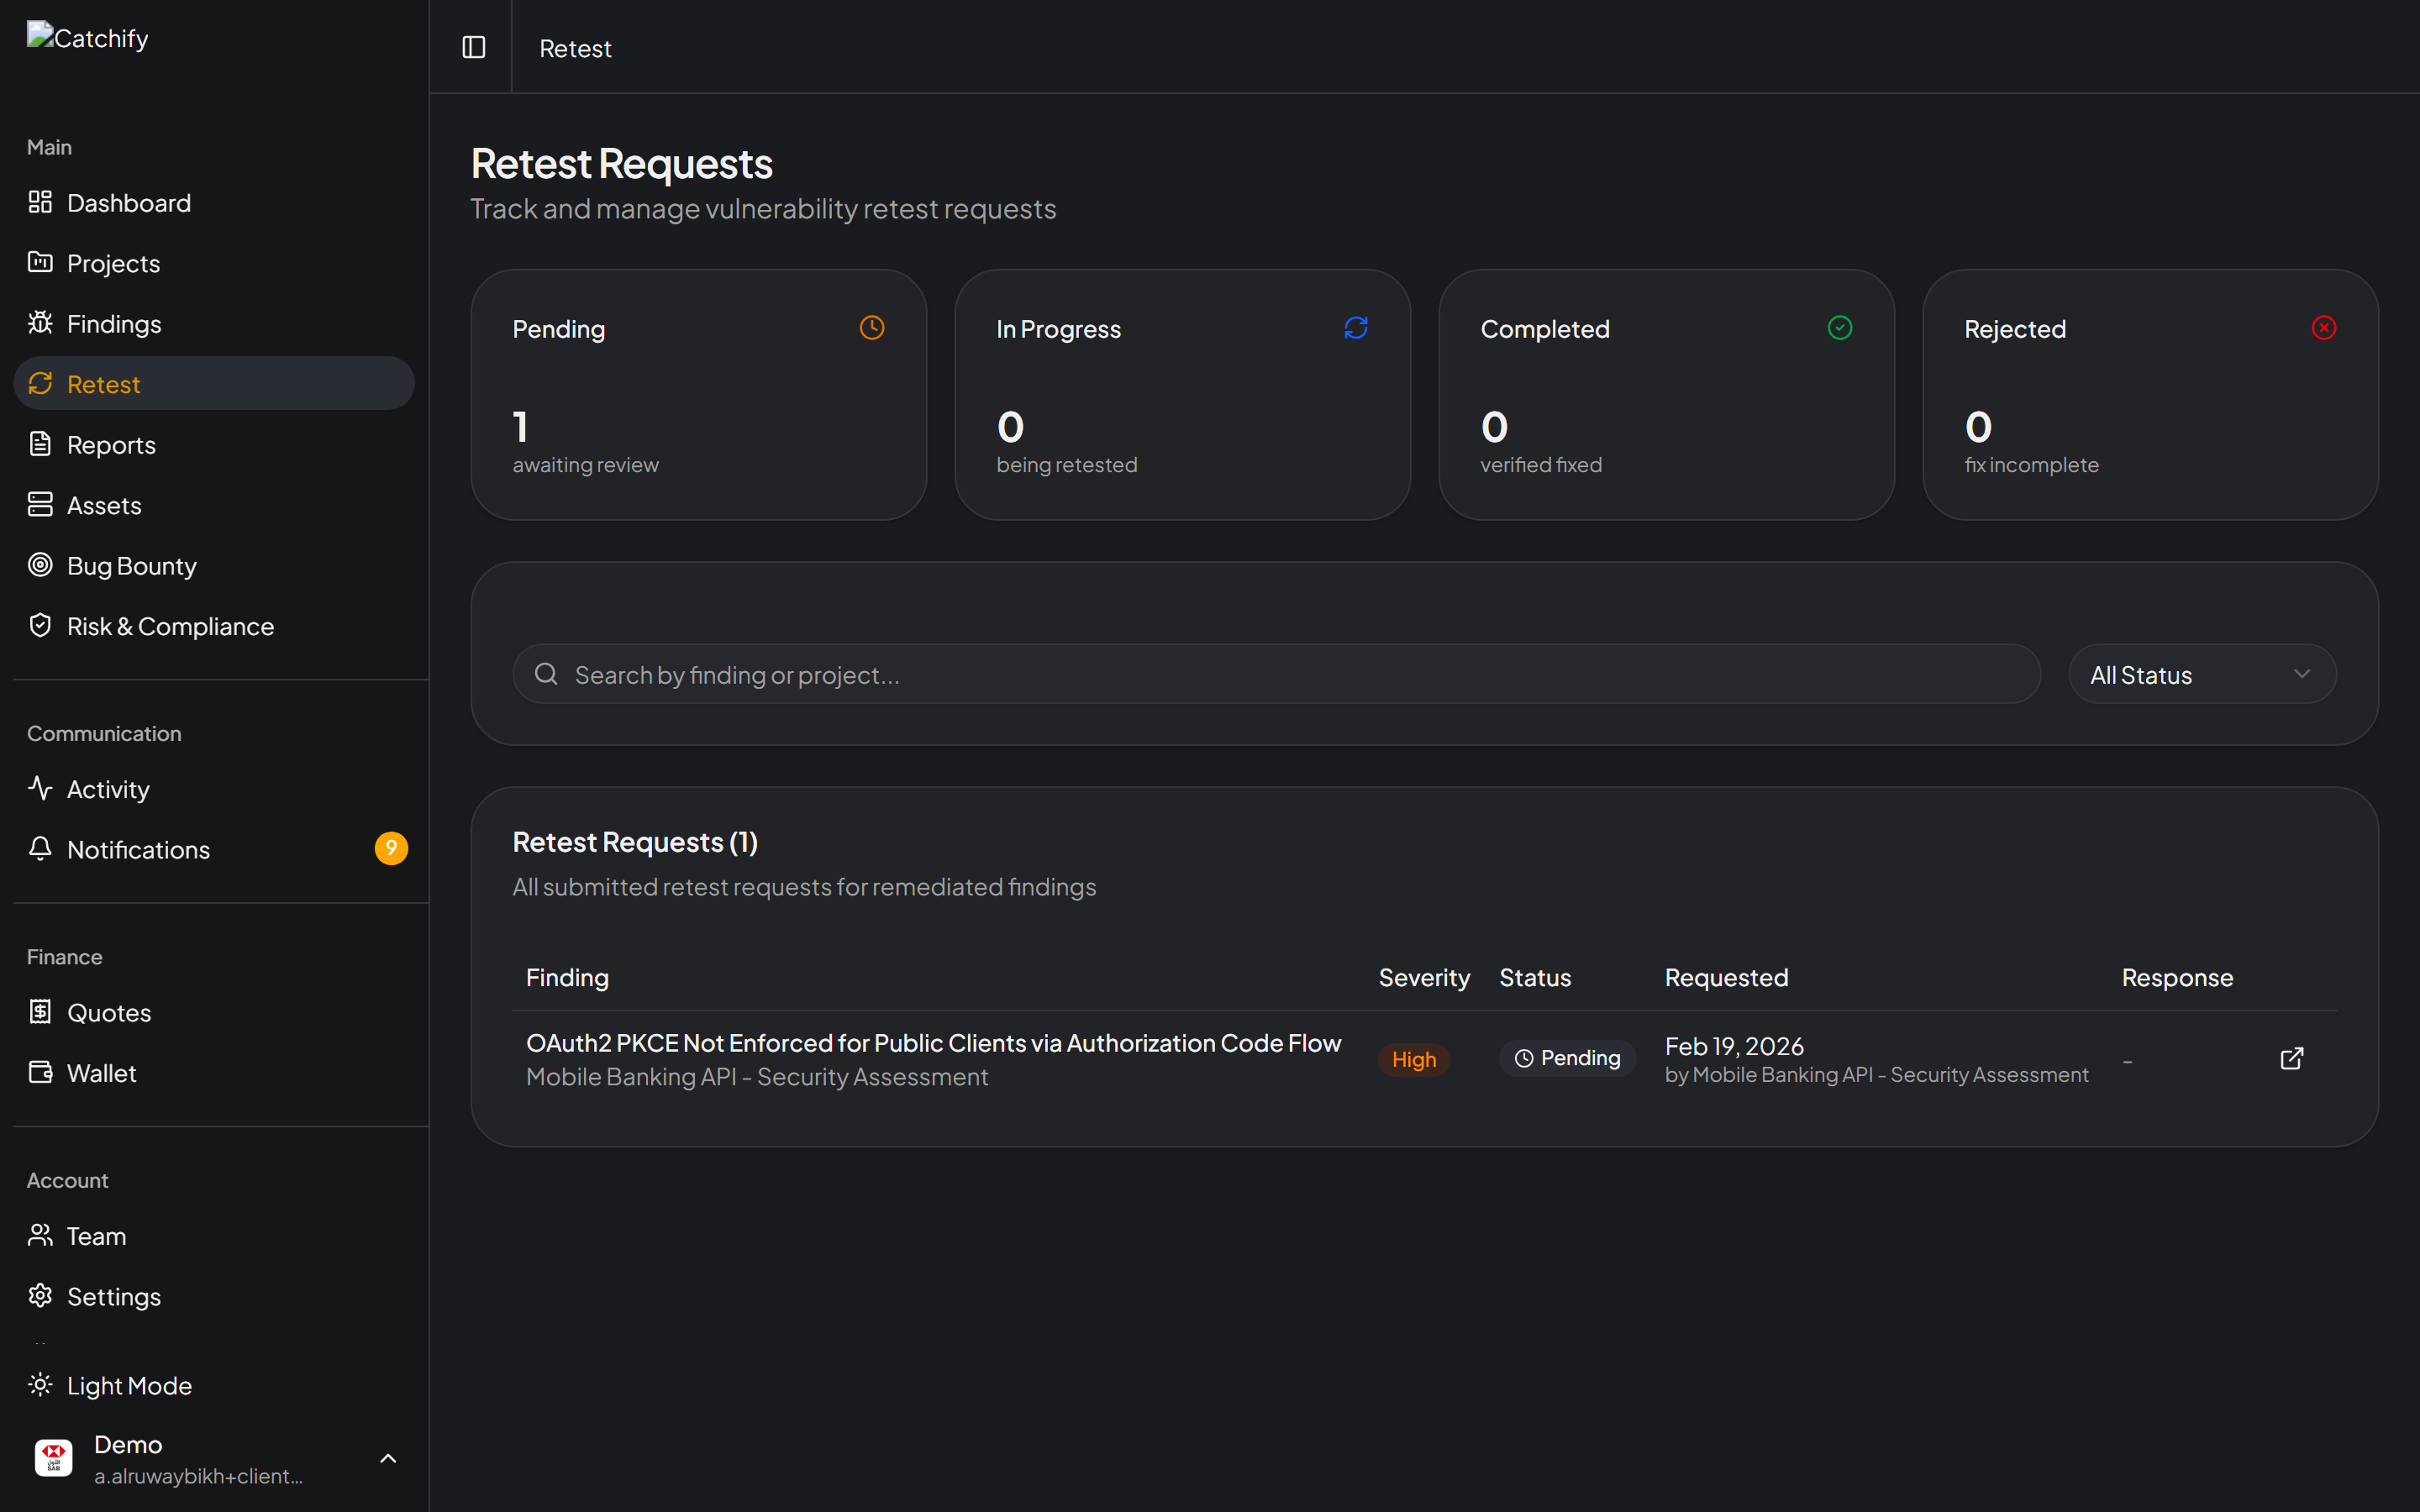Click the Notifications bell icon
Image resolution: width=2420 pixels, height=1512 pixels.
coord(41,848)
